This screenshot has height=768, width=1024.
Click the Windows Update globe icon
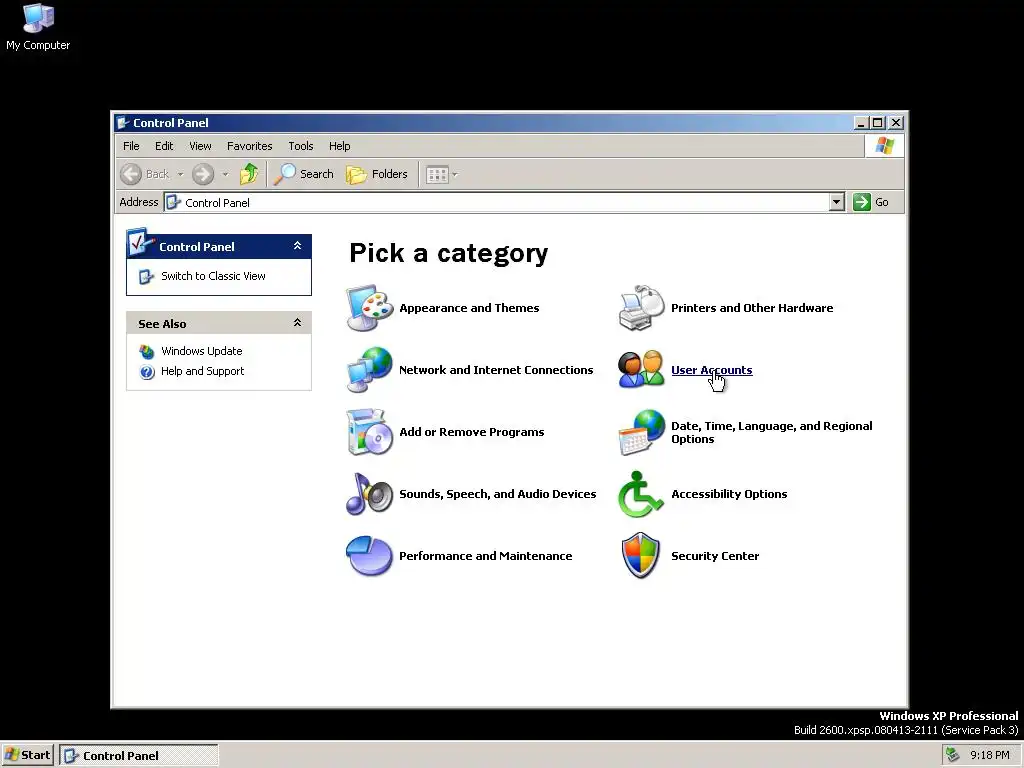(147, 351)
